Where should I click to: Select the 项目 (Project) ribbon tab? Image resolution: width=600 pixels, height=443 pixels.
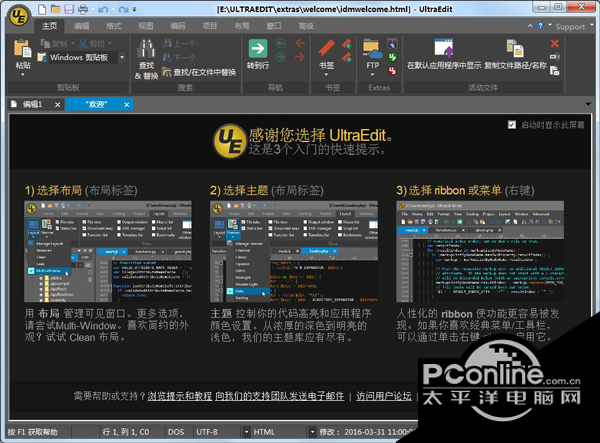point(210,26)
